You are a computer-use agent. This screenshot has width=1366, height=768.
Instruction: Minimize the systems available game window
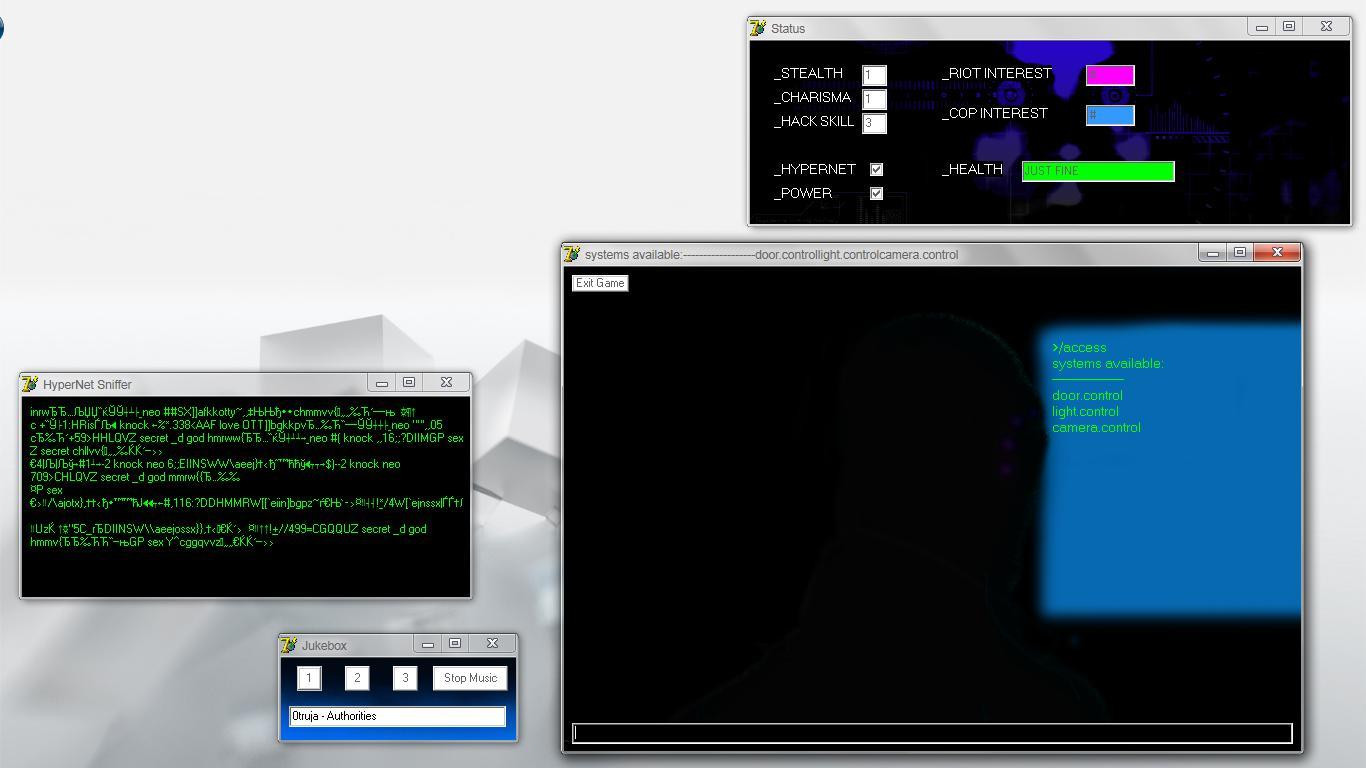pos(1213,253)
